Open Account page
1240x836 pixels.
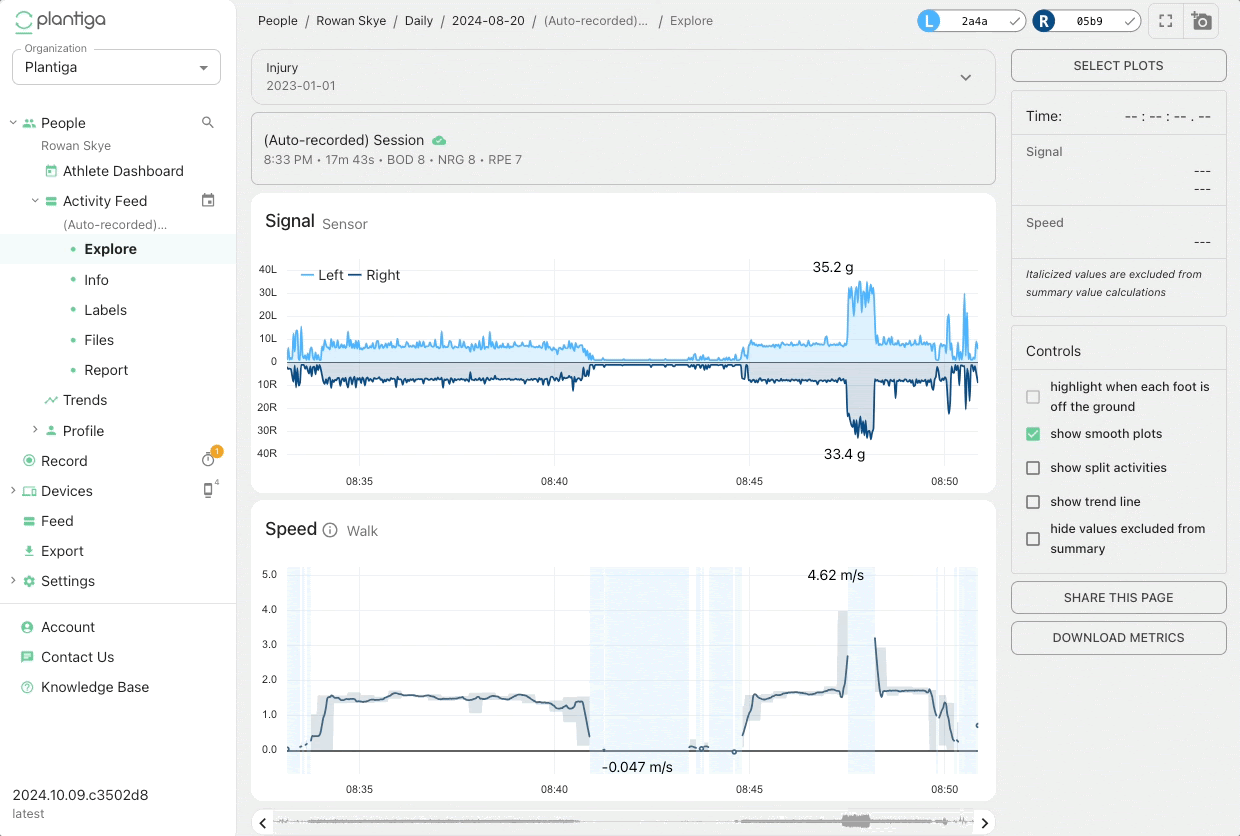68,627
